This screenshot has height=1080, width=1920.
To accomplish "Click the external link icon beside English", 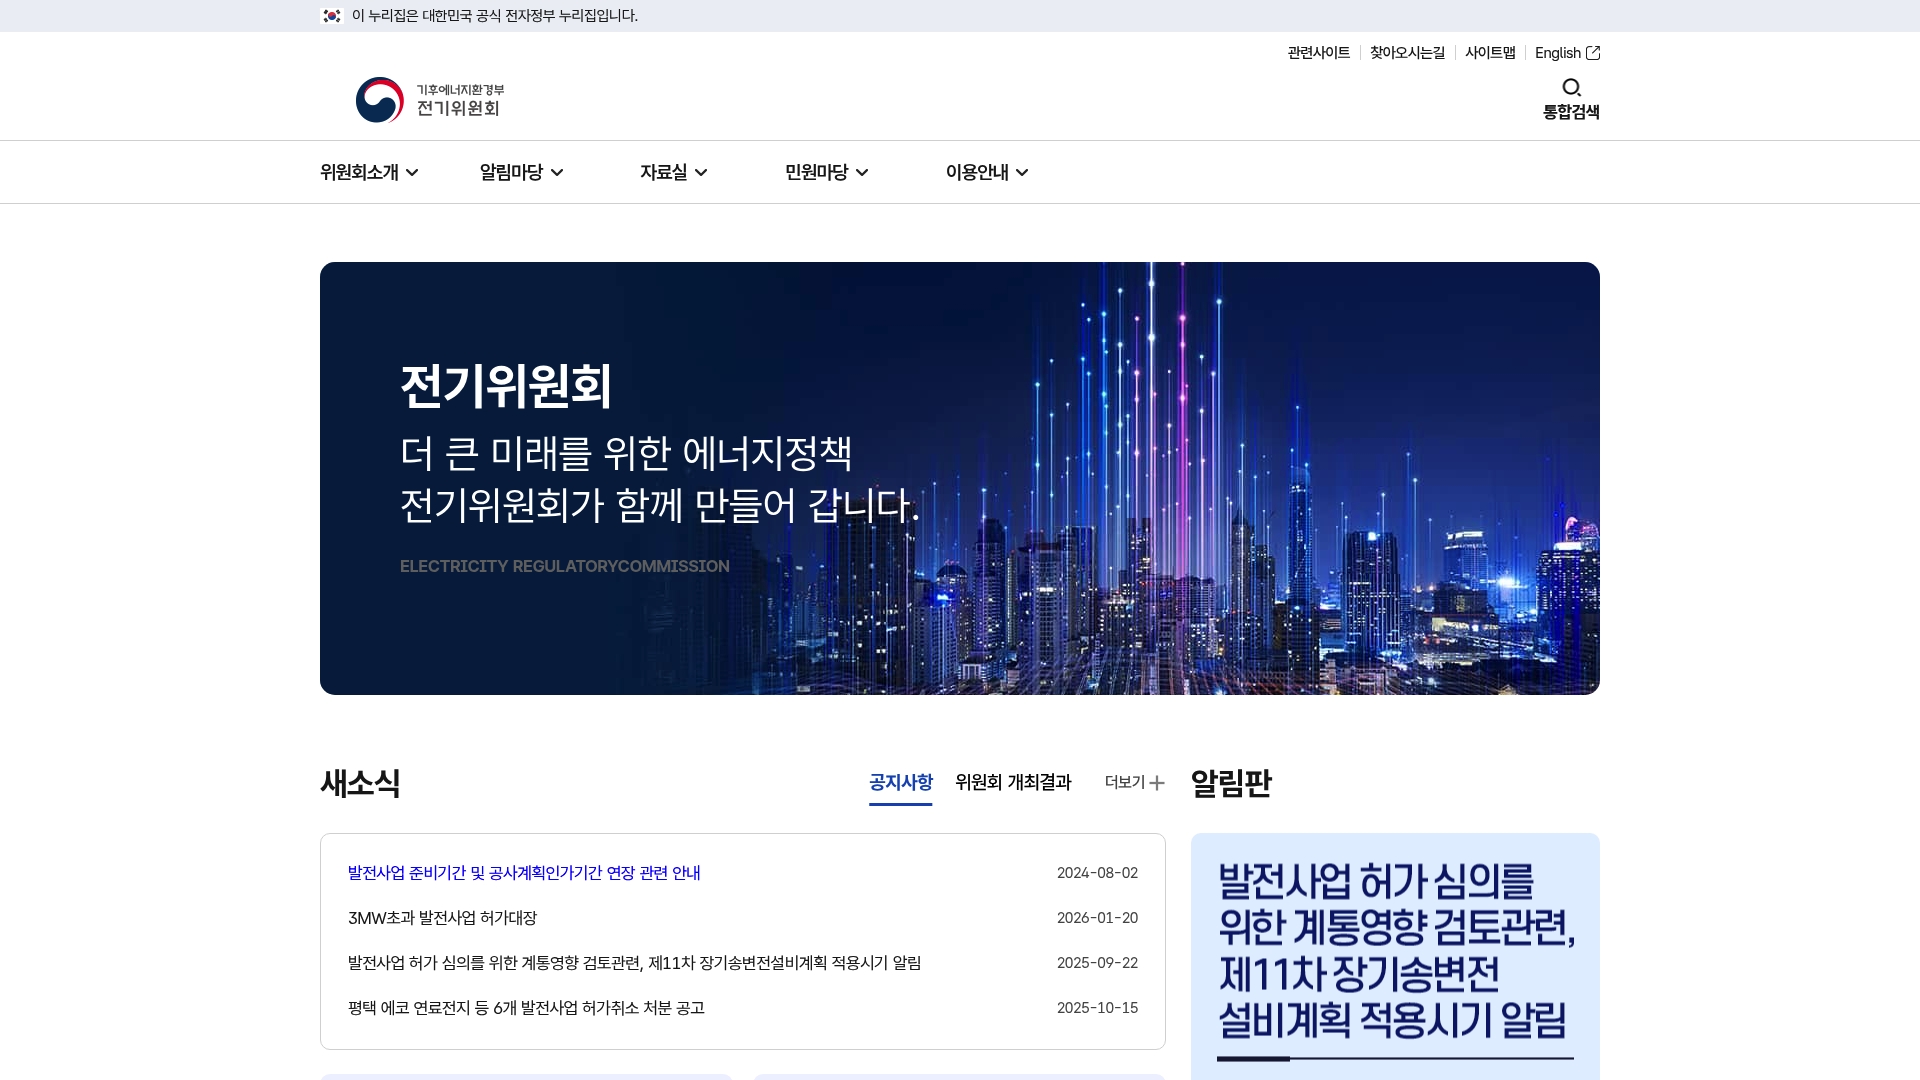I will coord(1594,53).
